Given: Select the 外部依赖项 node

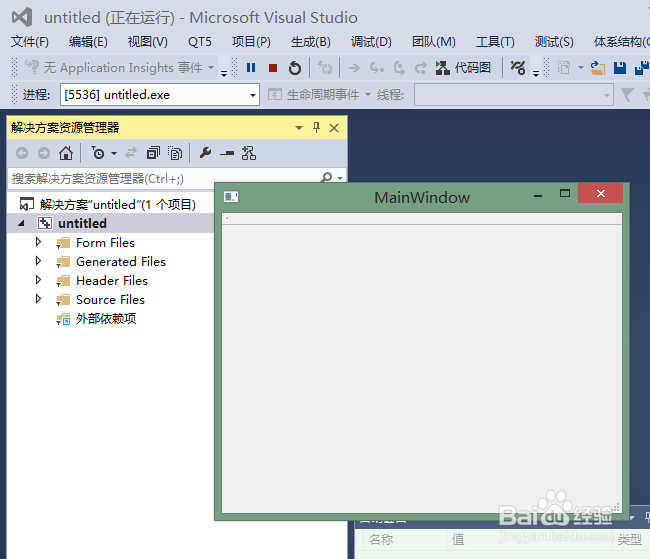Looking at the screenshot, I should [x=106, y=318].
